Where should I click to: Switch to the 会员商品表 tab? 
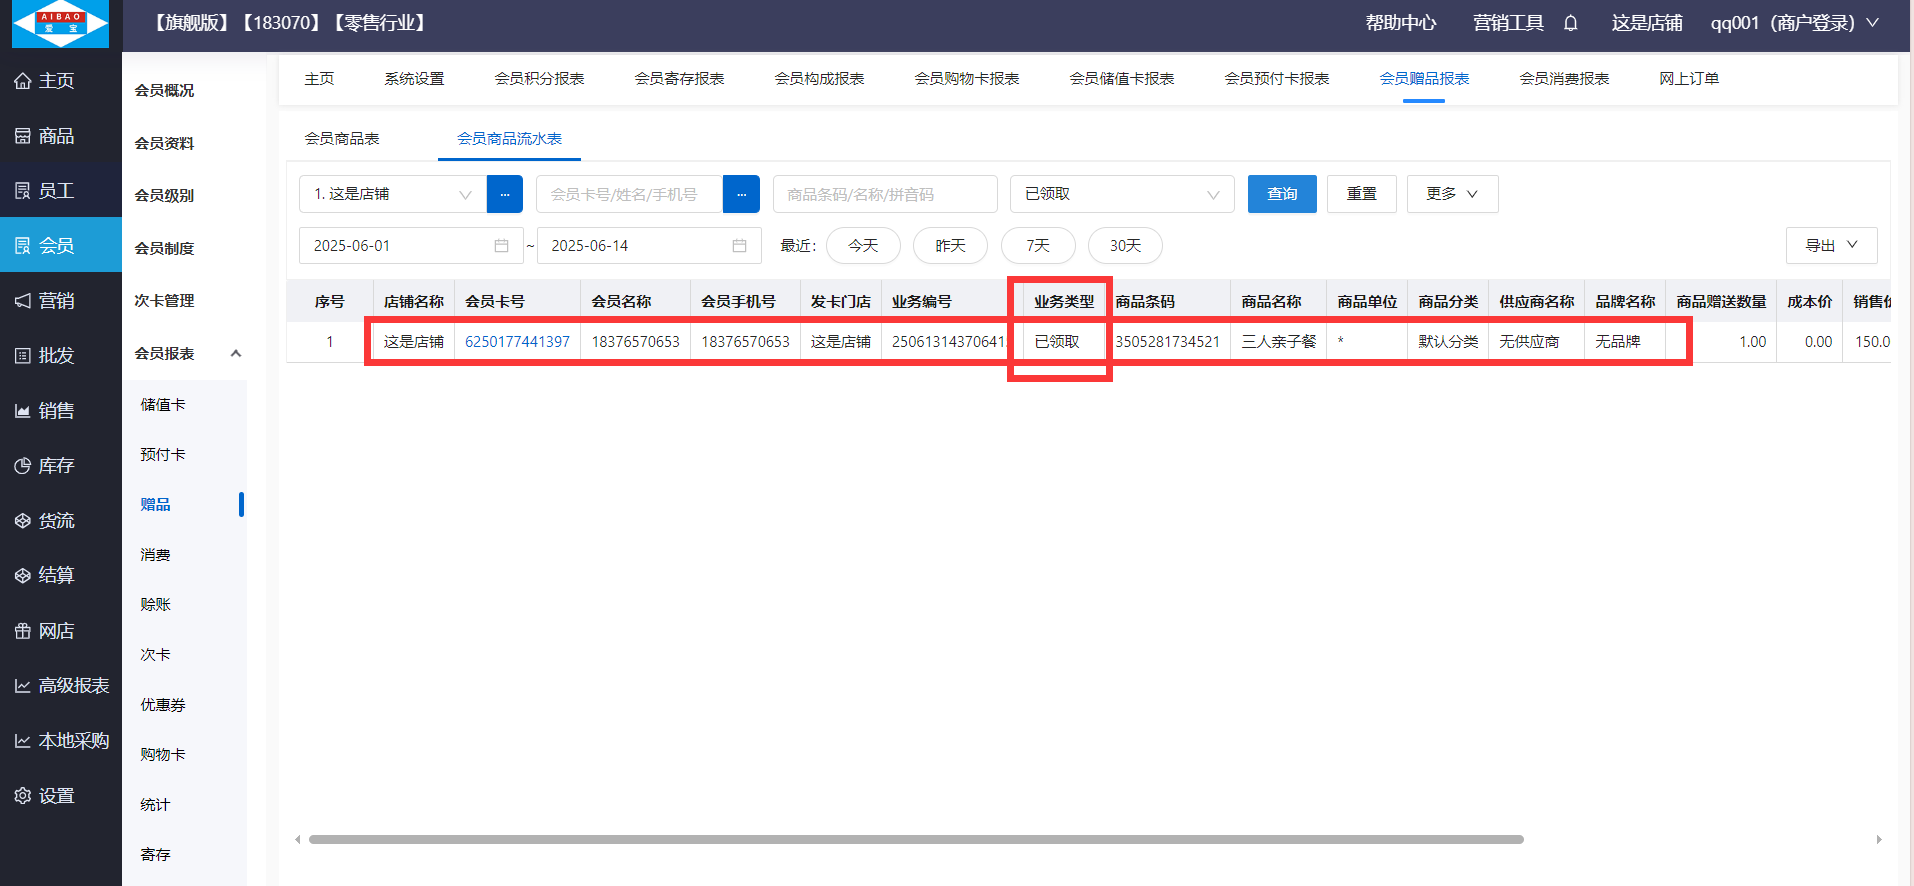tap(342, 139)
